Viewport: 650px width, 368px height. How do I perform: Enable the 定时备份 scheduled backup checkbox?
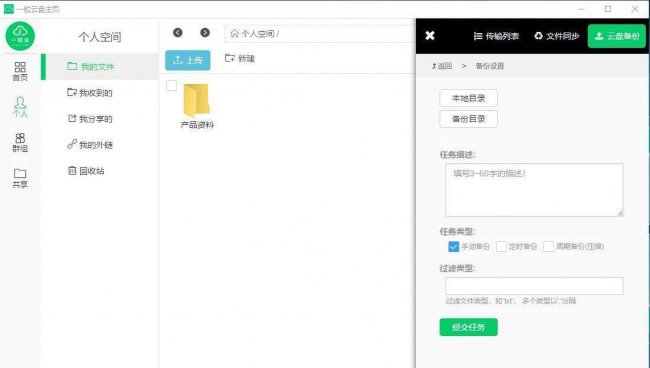(501, 247)
